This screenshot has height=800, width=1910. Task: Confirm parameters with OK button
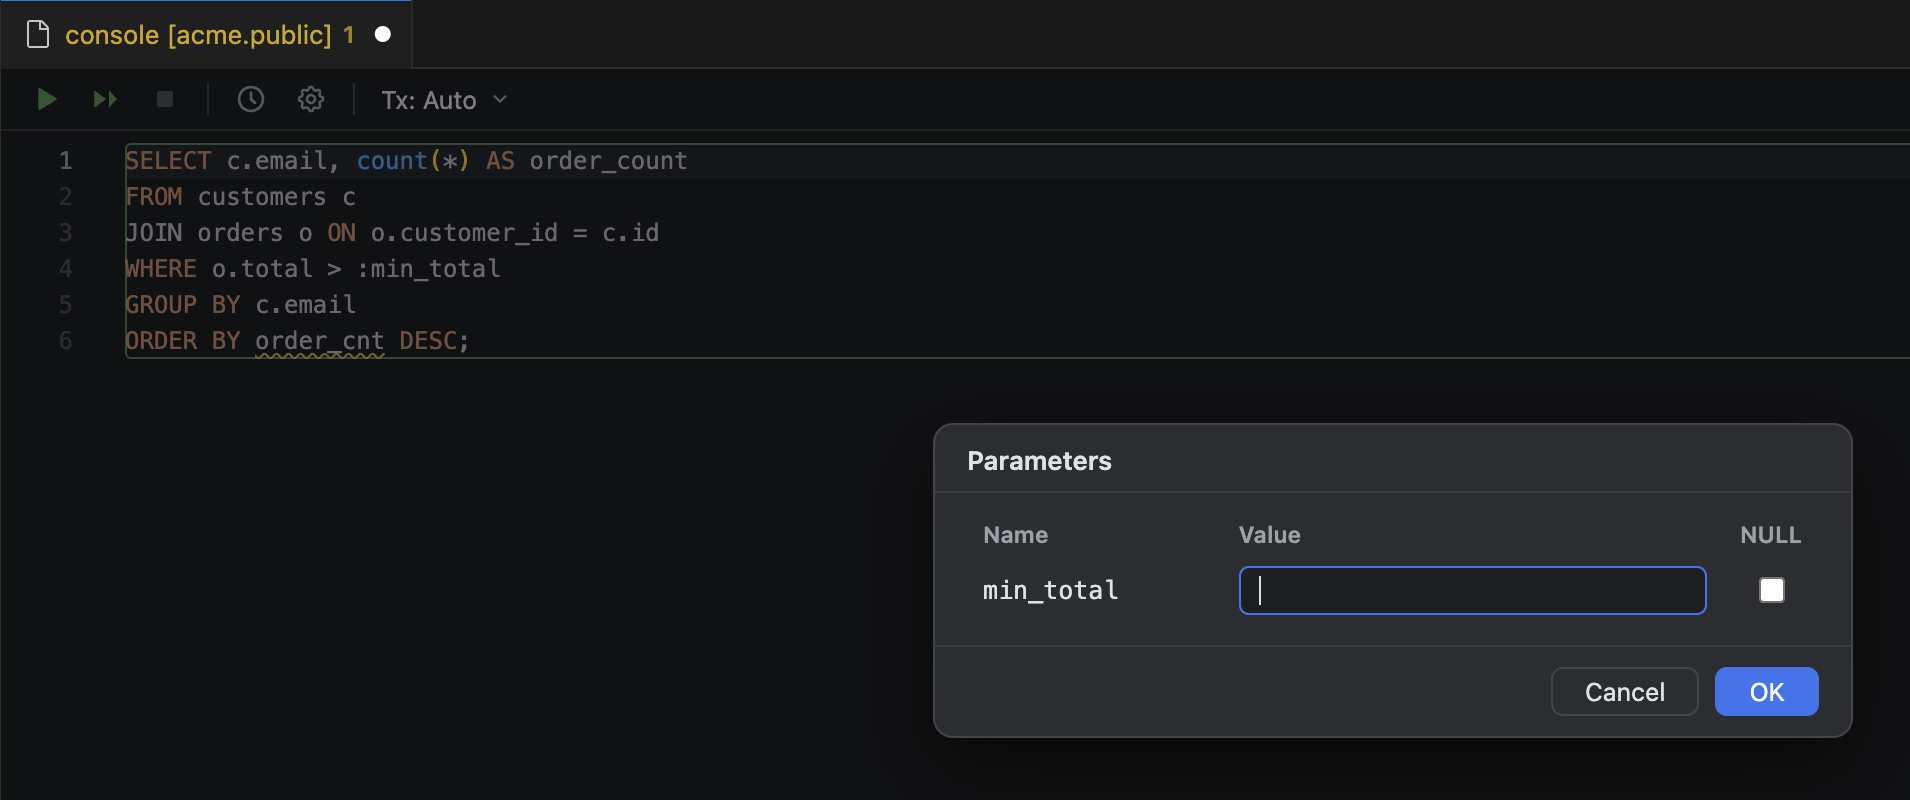click(1766, 692)
